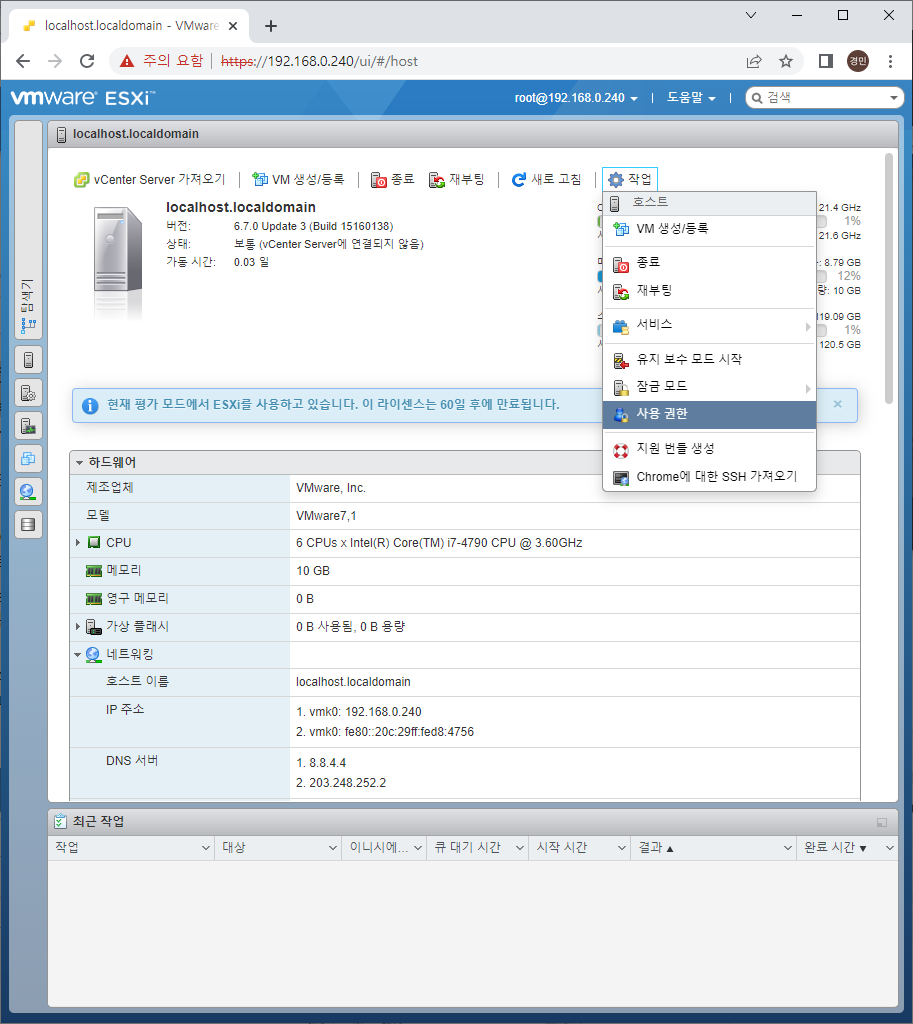Screen dimensions: 913x1024
Task: Click the 메모리 memory chip icon
Action: (94, 571)
